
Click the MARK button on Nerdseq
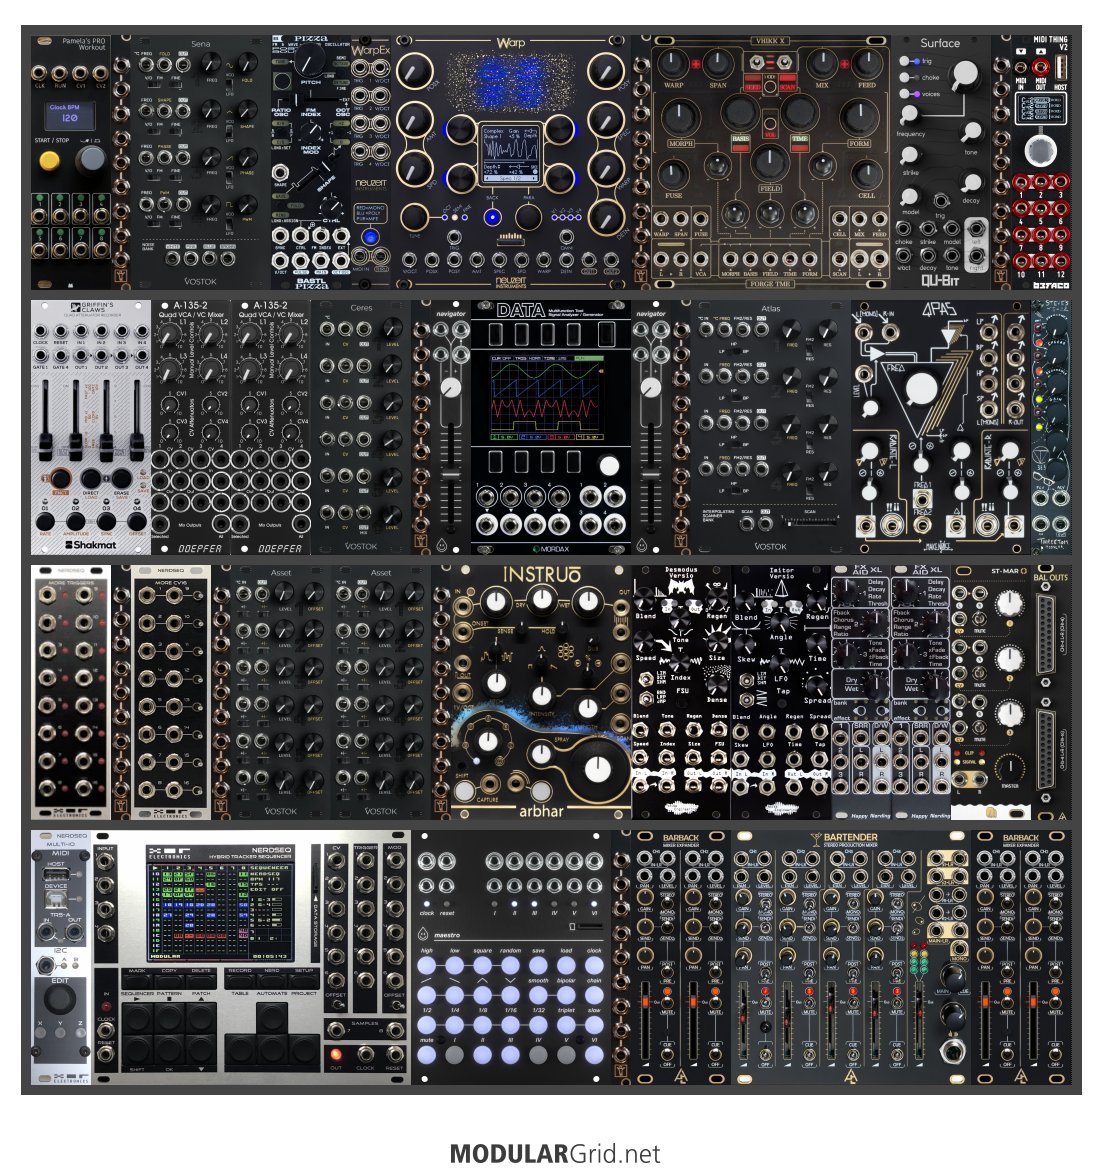coord(137,980)
